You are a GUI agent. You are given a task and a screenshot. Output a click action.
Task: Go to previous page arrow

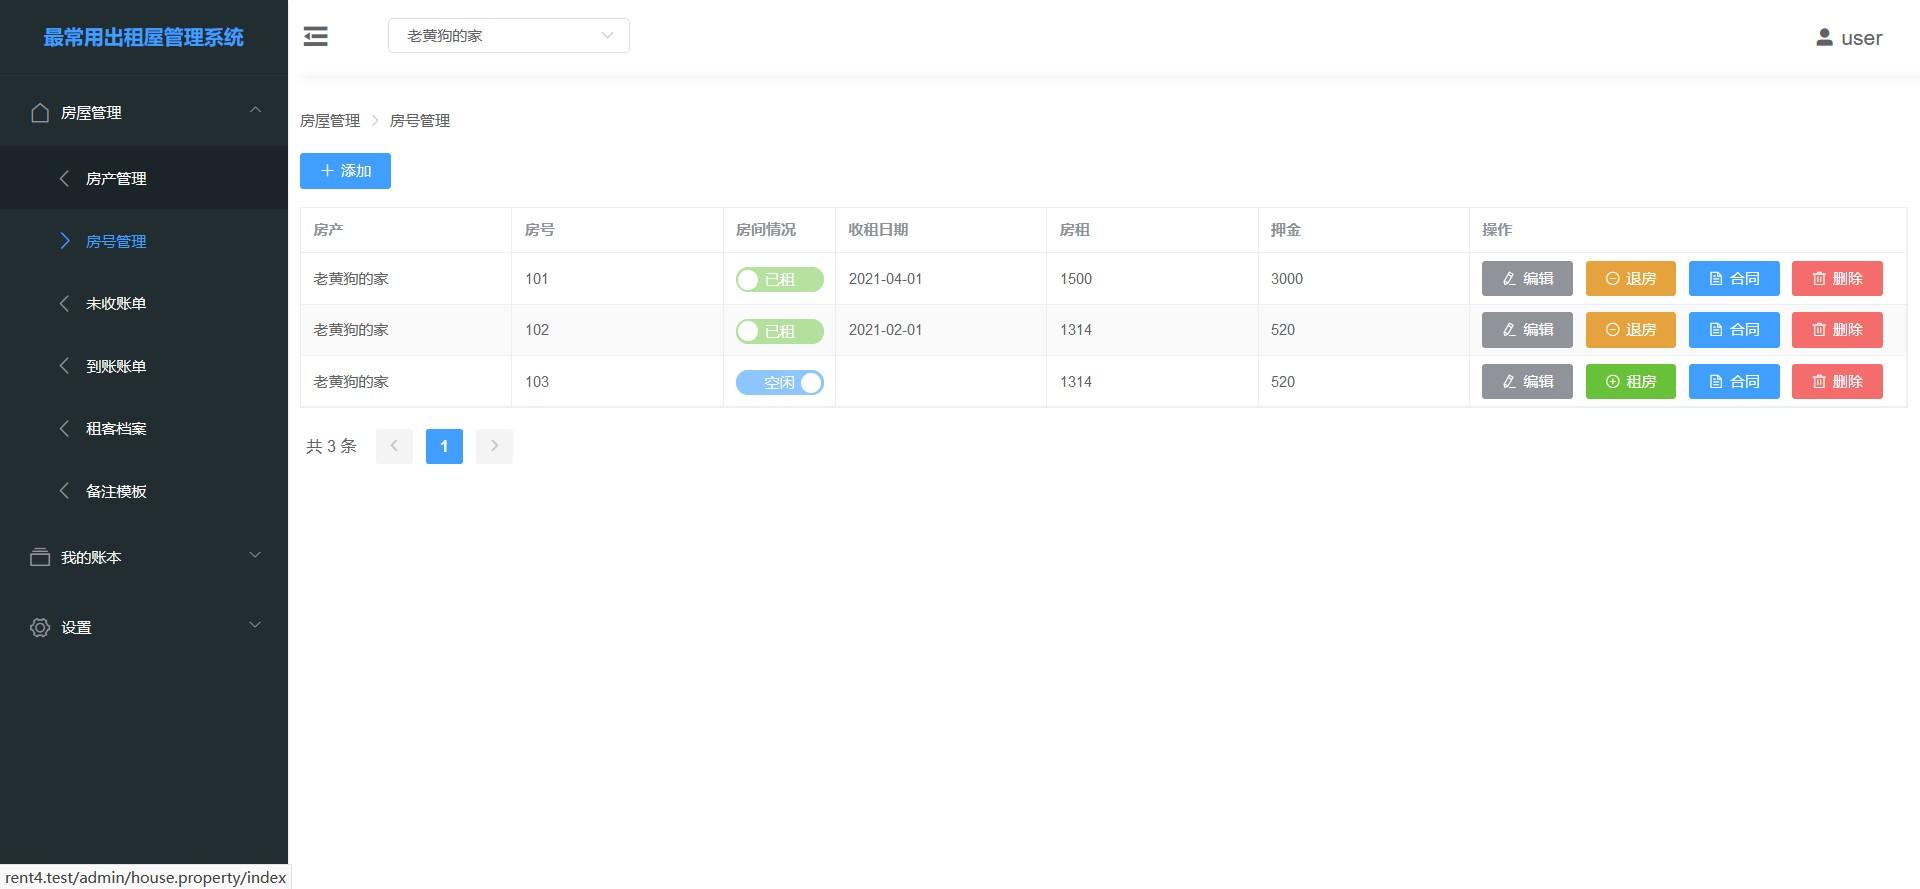tap(394, 446)
